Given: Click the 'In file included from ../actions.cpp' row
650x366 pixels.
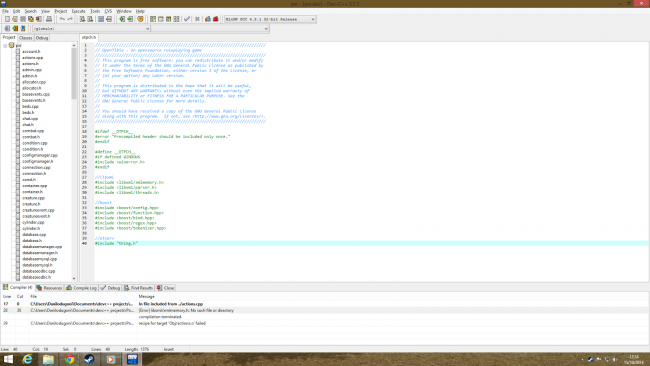Looking at the screenshot, I should 325,304.
